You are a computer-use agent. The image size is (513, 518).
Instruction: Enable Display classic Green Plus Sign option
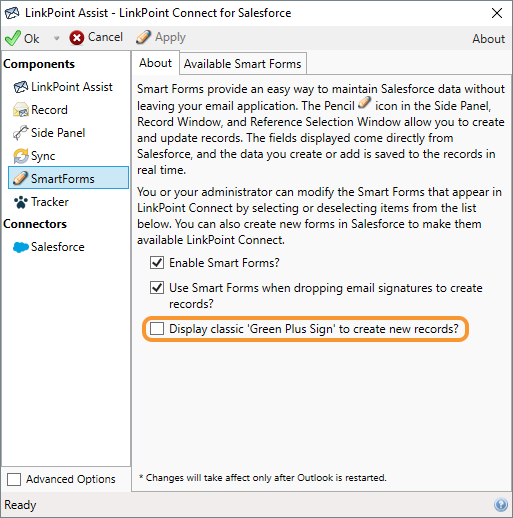(157, 329)
